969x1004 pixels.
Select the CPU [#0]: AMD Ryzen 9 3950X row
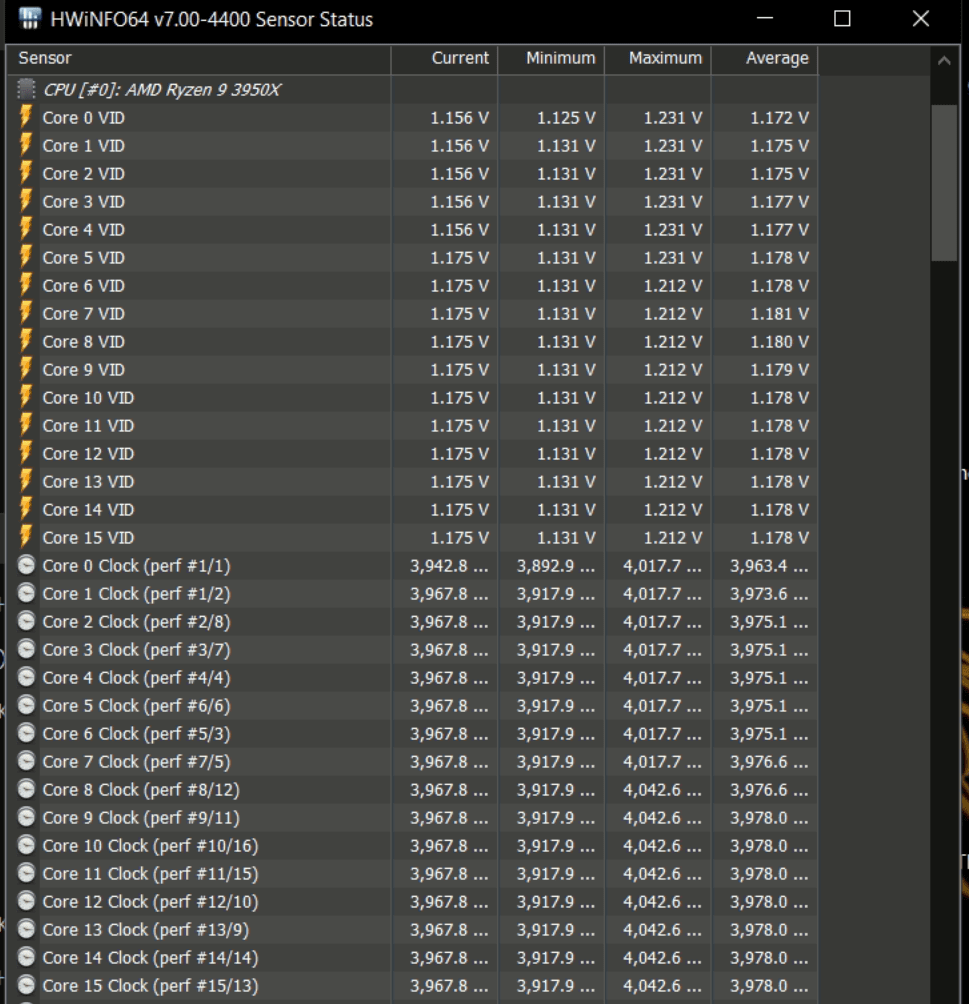pyautogui.click(x=412, y=90)
